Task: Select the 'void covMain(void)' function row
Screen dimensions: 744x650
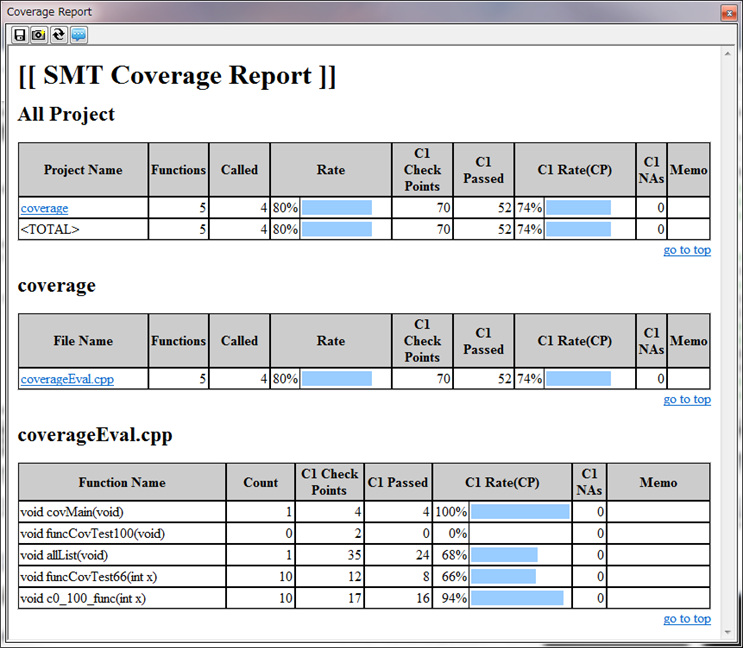Action: point(364,512)
